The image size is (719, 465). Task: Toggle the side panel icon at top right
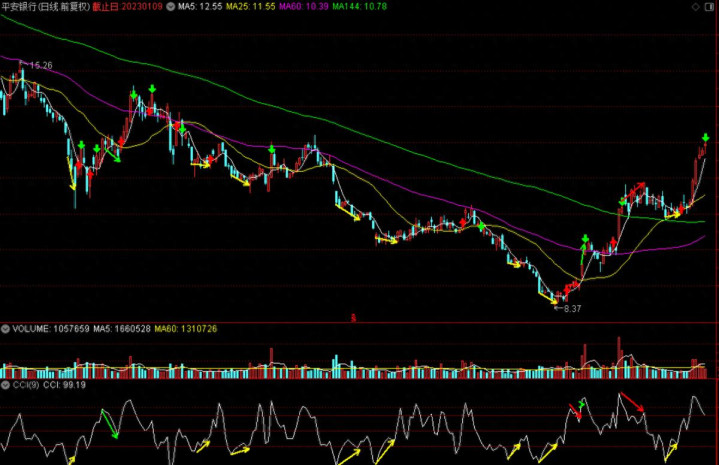point(709,6)
